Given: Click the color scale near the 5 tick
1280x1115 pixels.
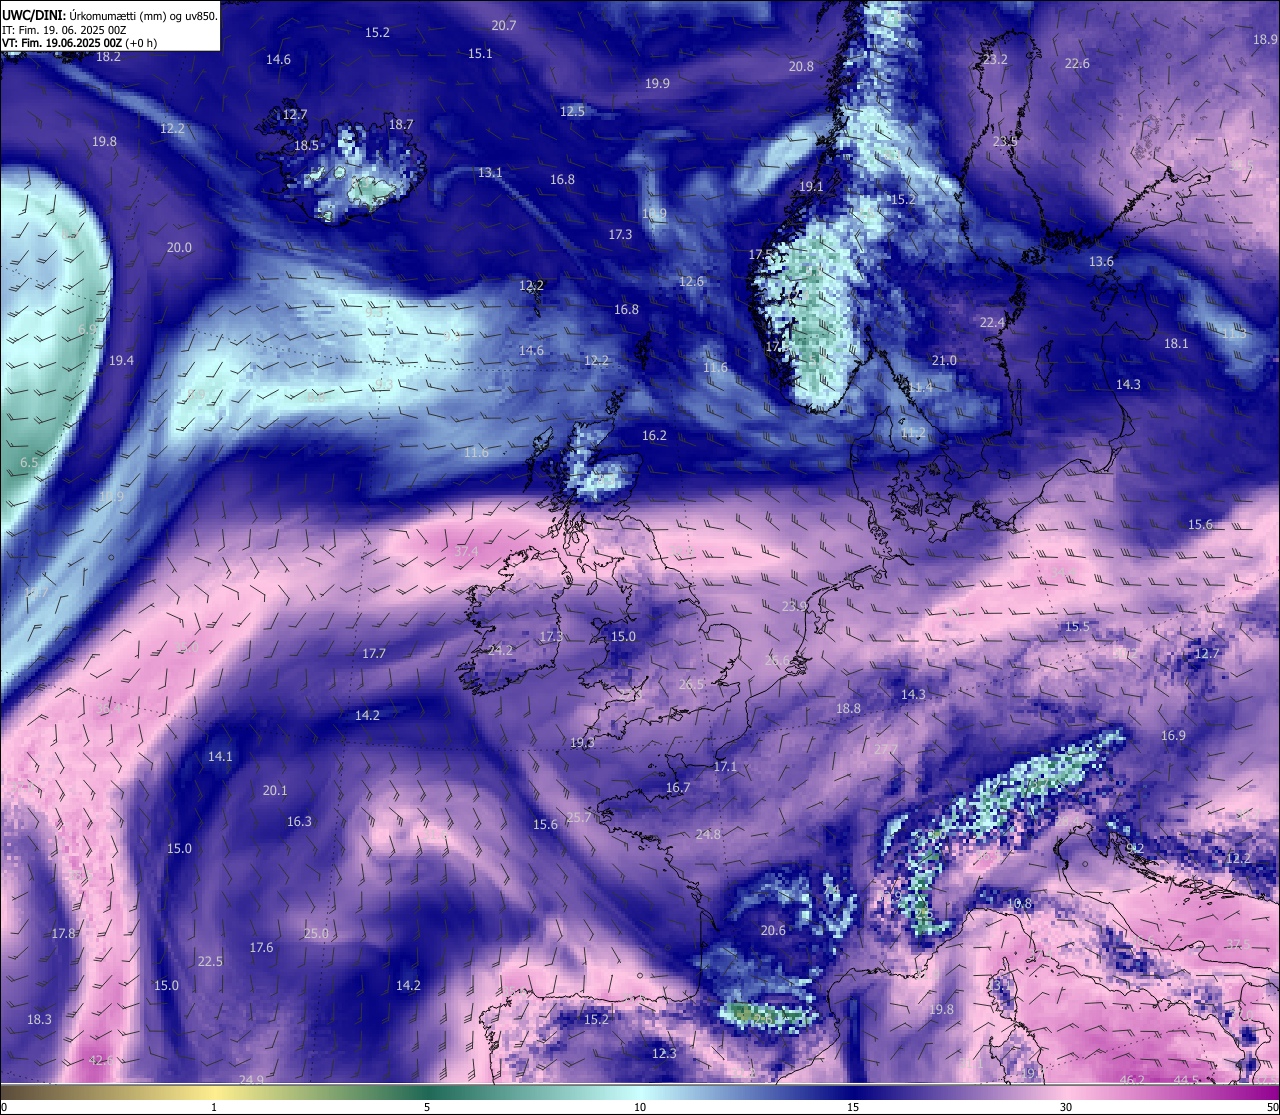Looking at the screenshot, I should pos(427,1092).
